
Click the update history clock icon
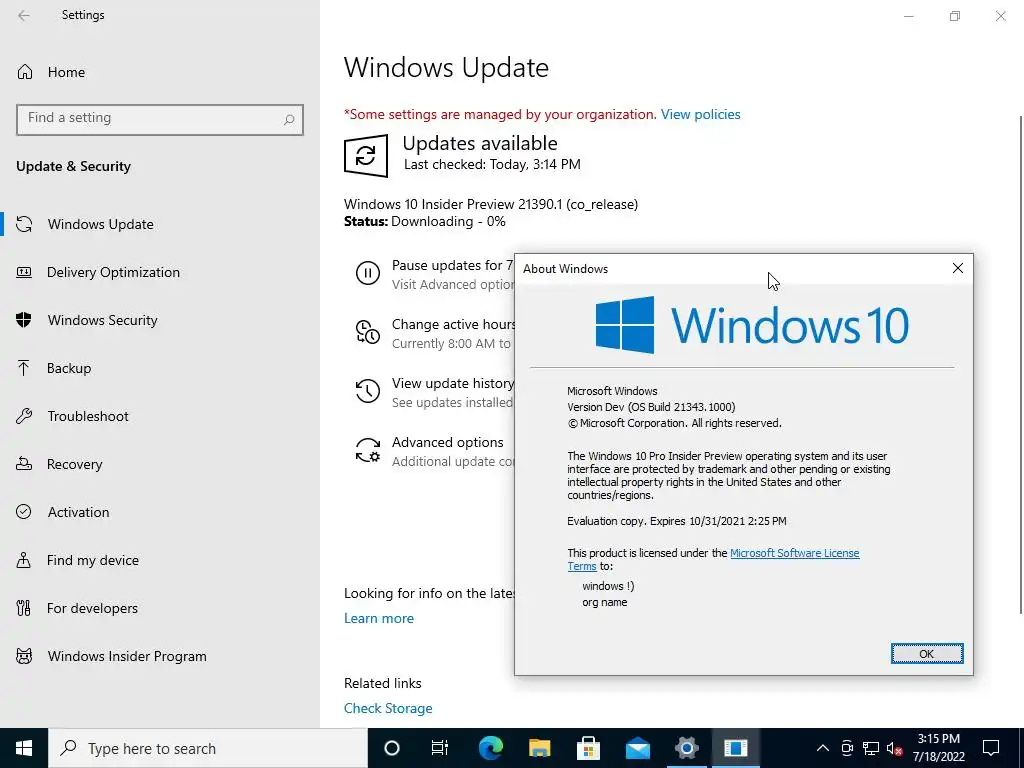(368, 391)
